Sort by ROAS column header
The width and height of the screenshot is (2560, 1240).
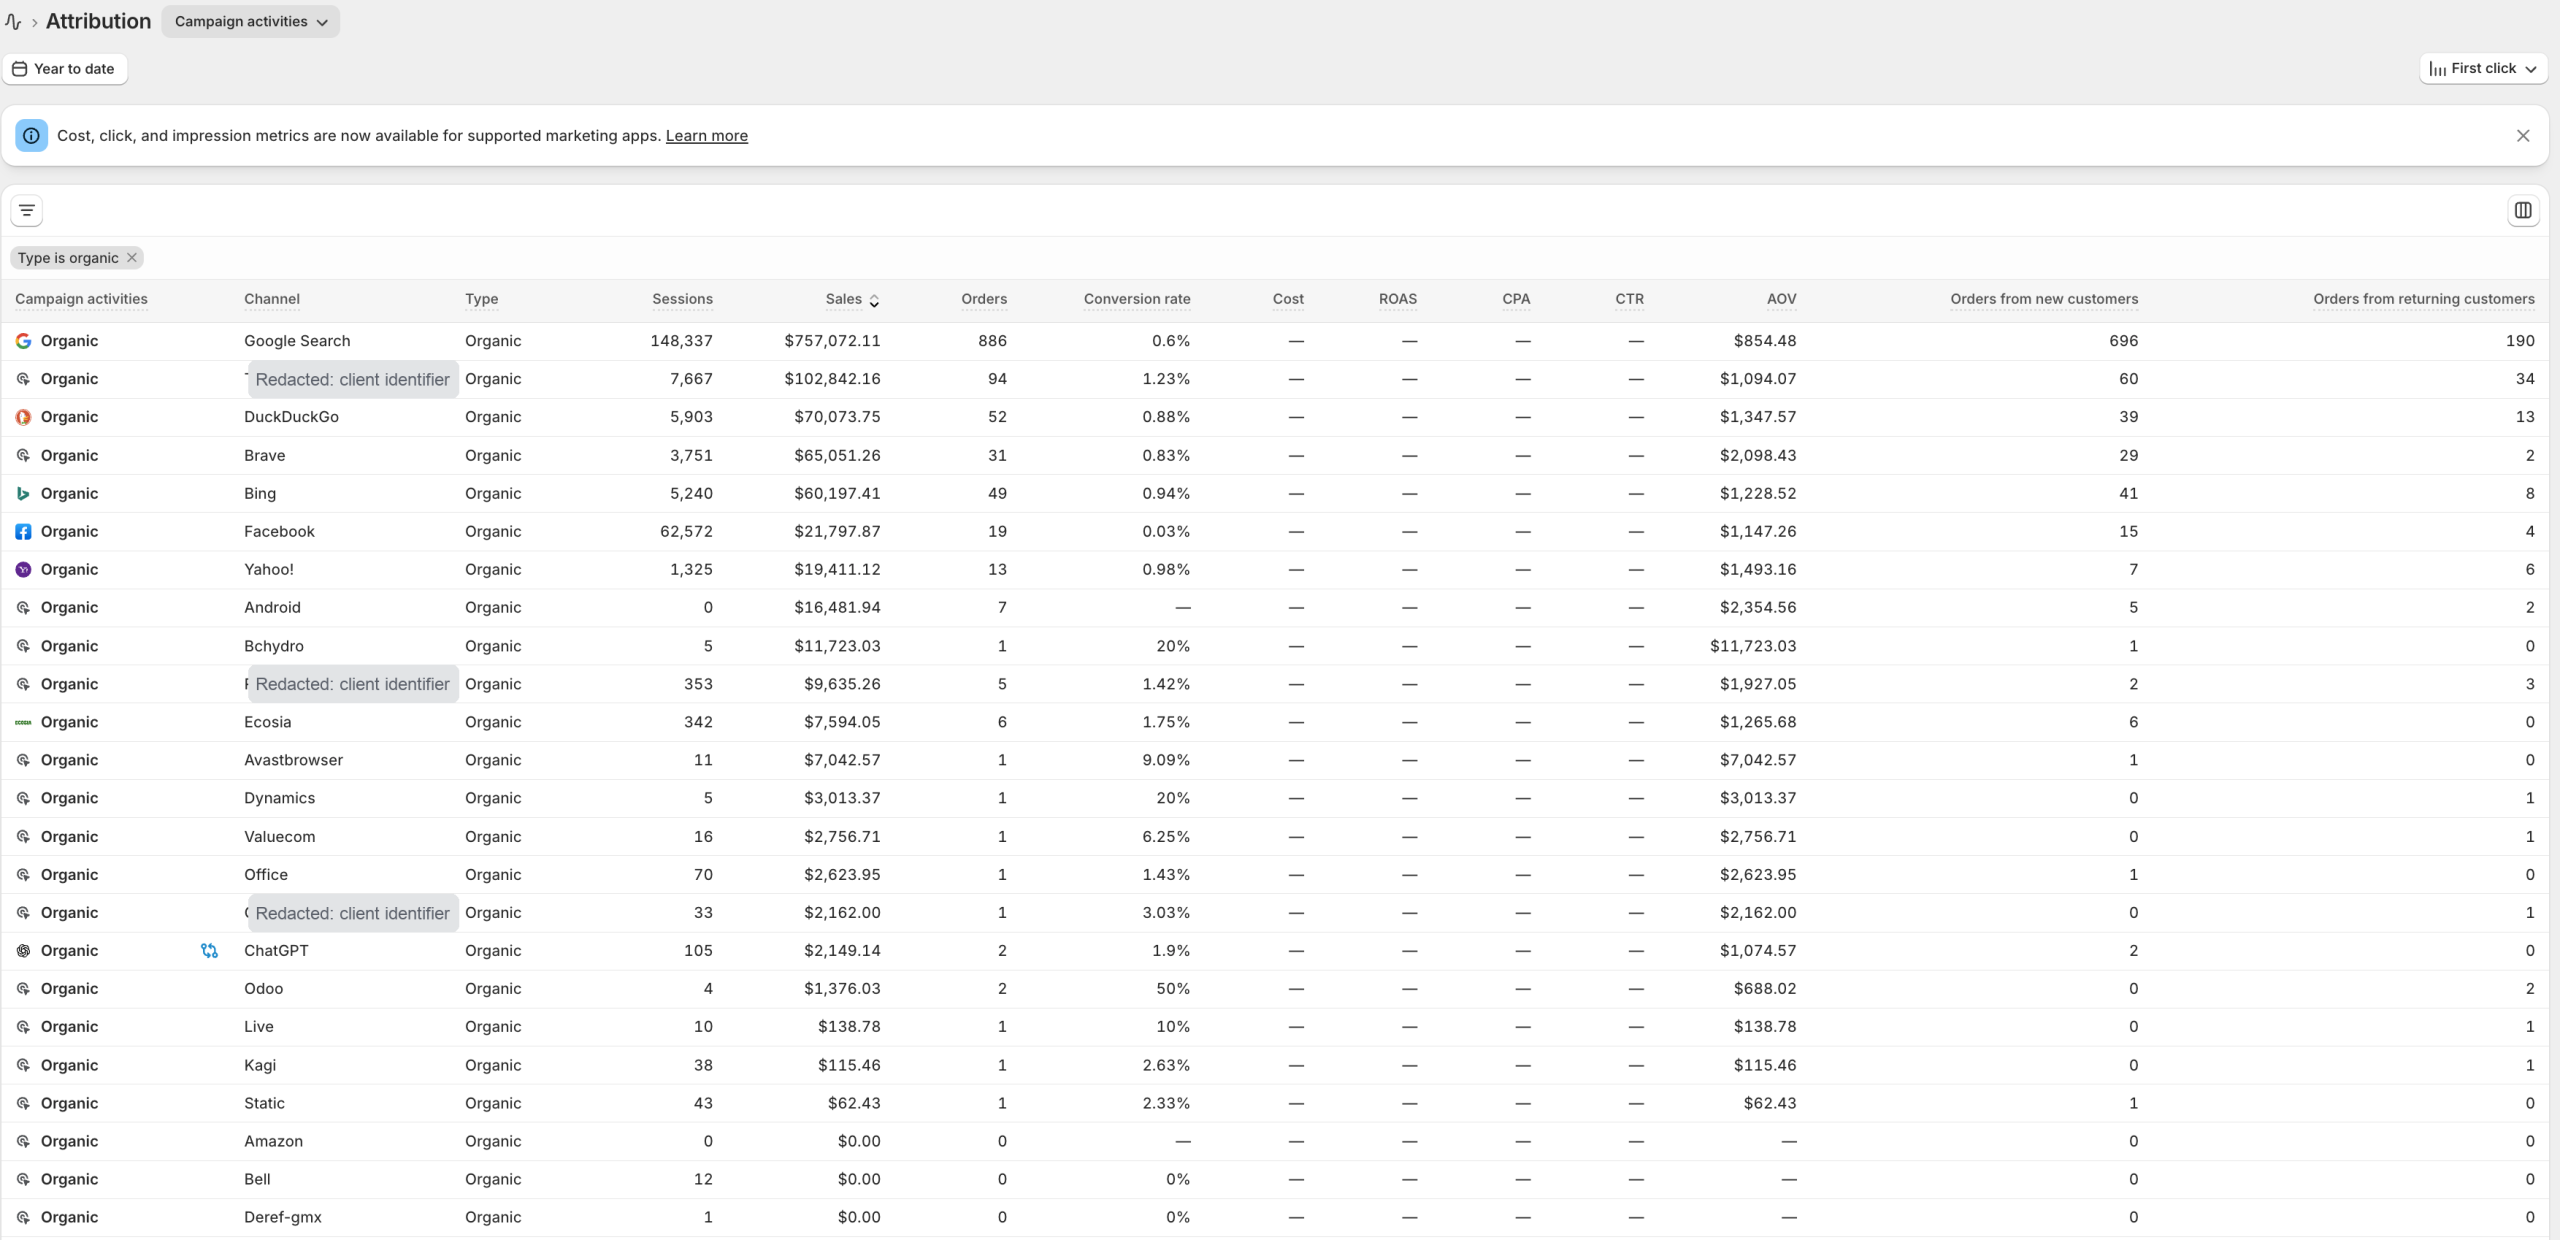(1398, 299)
